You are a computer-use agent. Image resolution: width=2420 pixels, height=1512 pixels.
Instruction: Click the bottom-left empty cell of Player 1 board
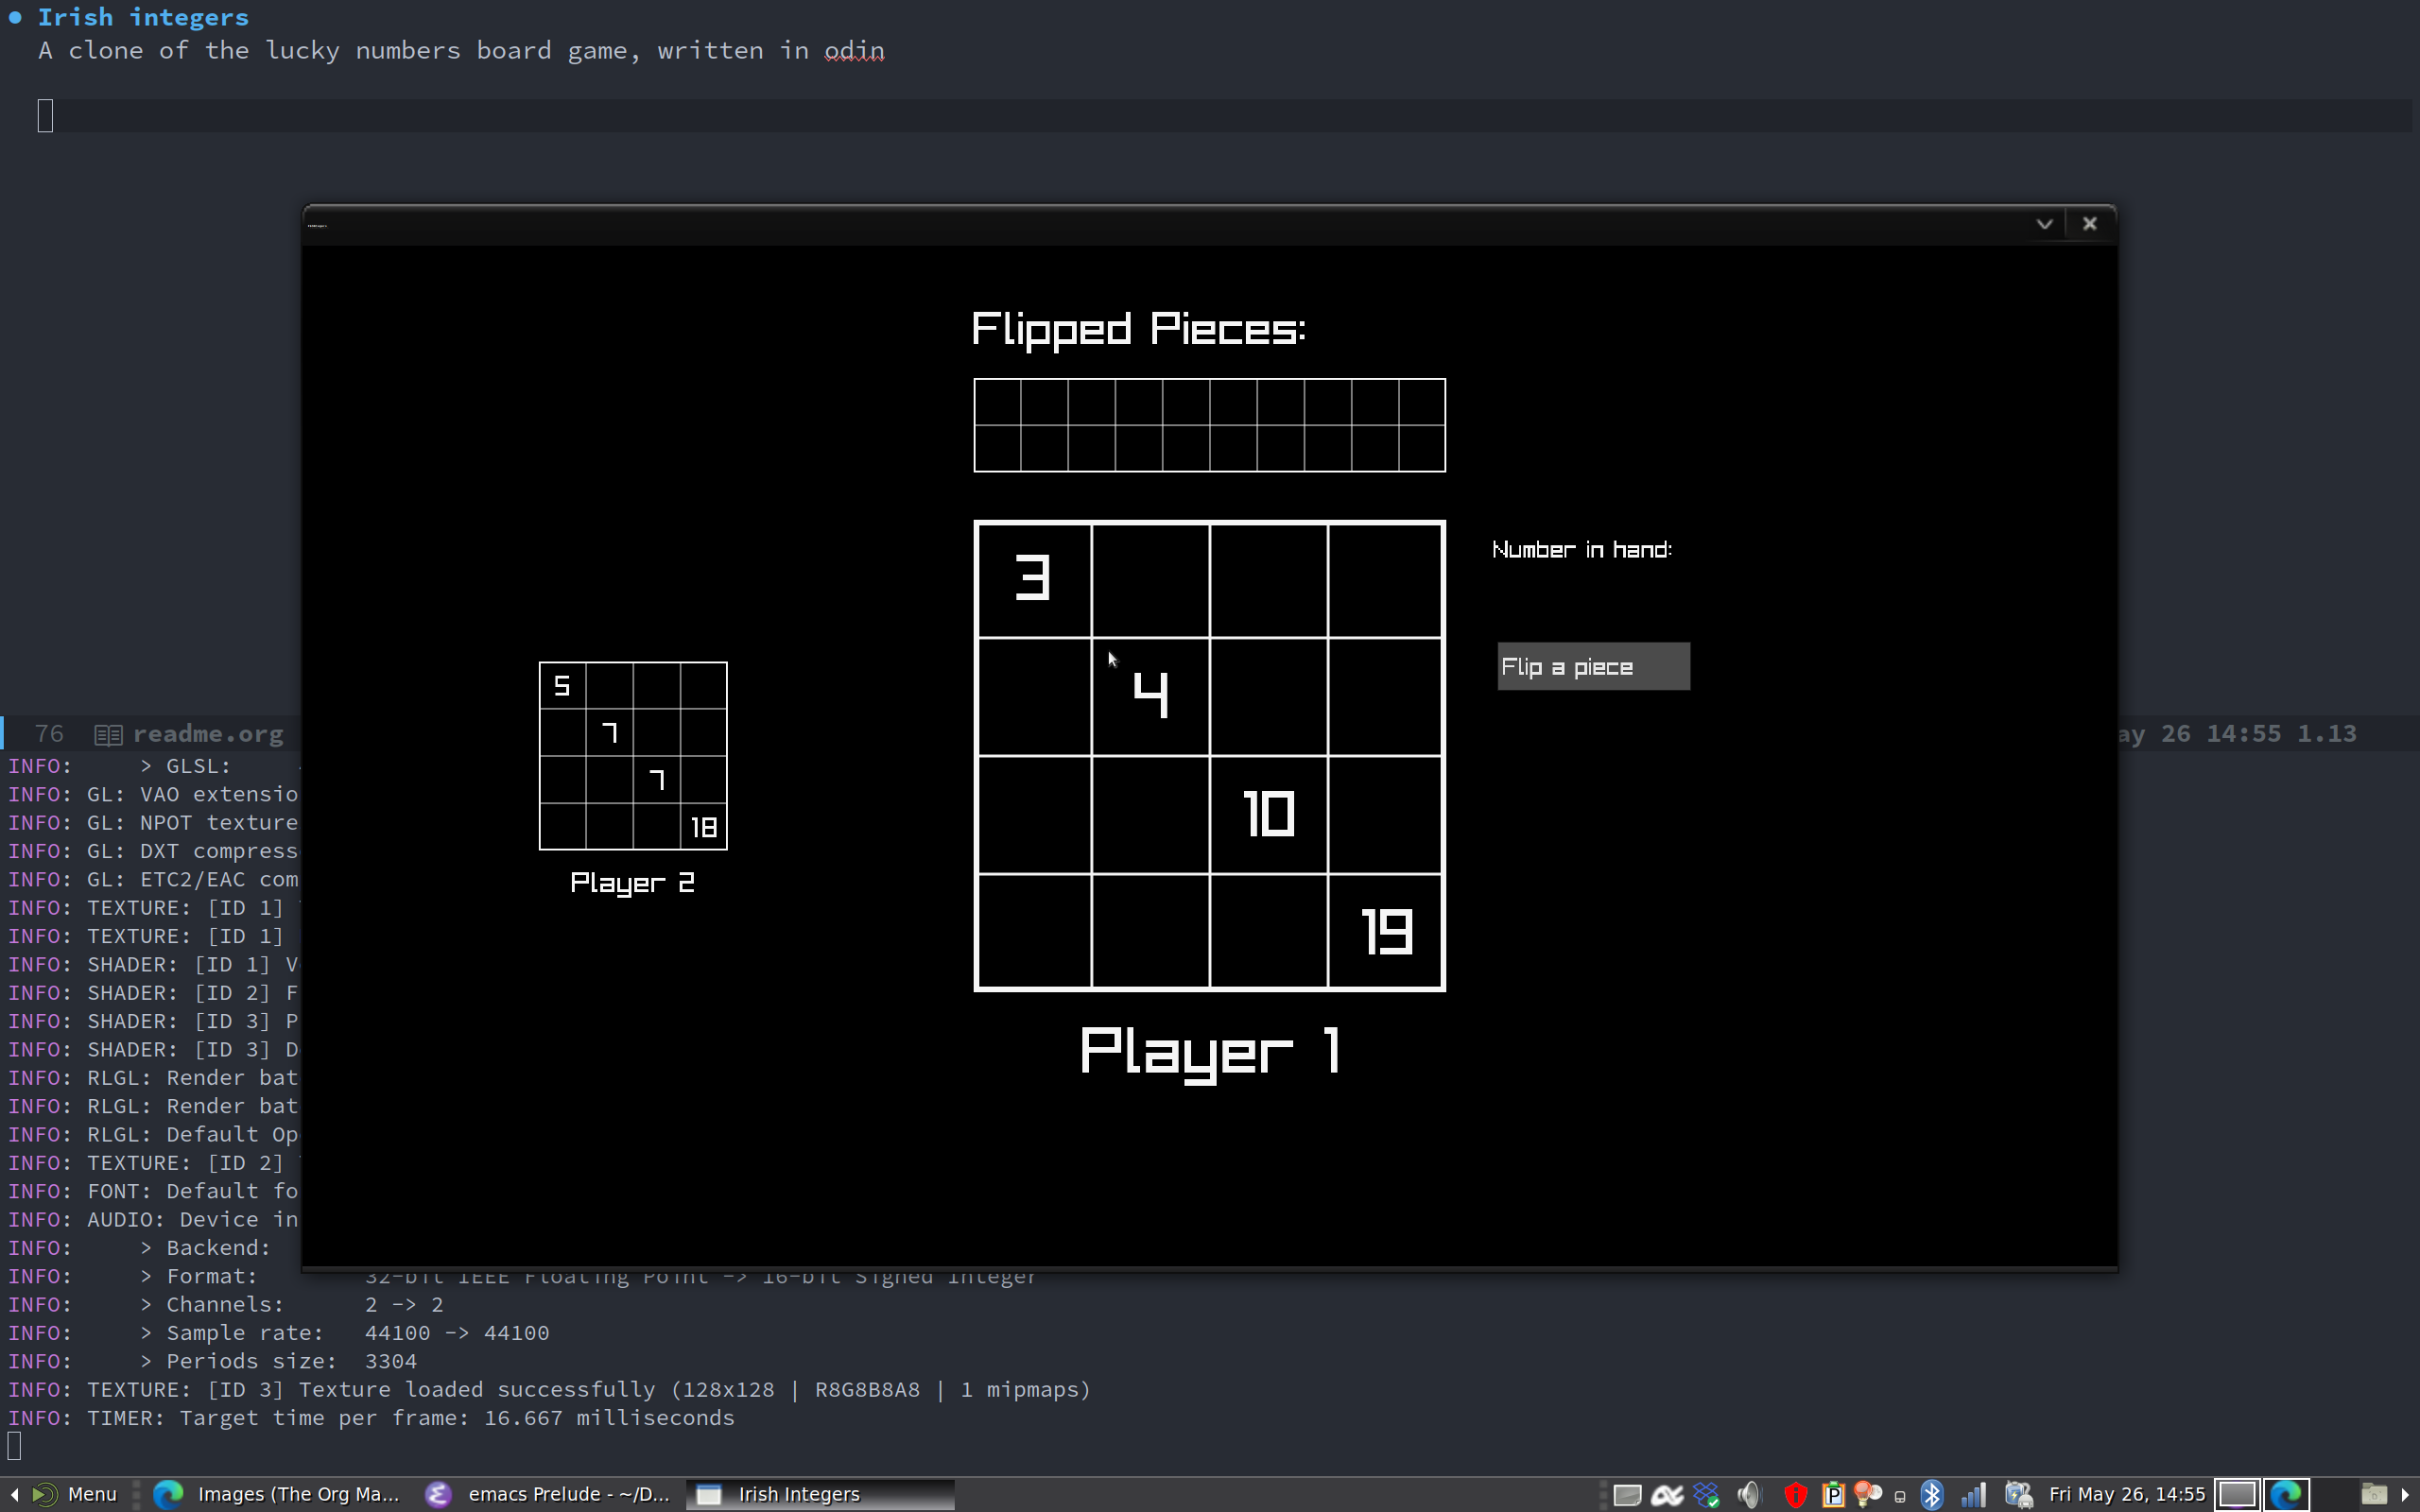point(1034,931)
